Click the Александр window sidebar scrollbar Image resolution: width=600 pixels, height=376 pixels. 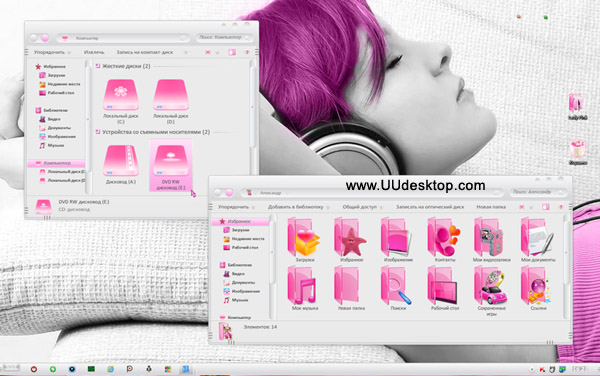[272, 252]
